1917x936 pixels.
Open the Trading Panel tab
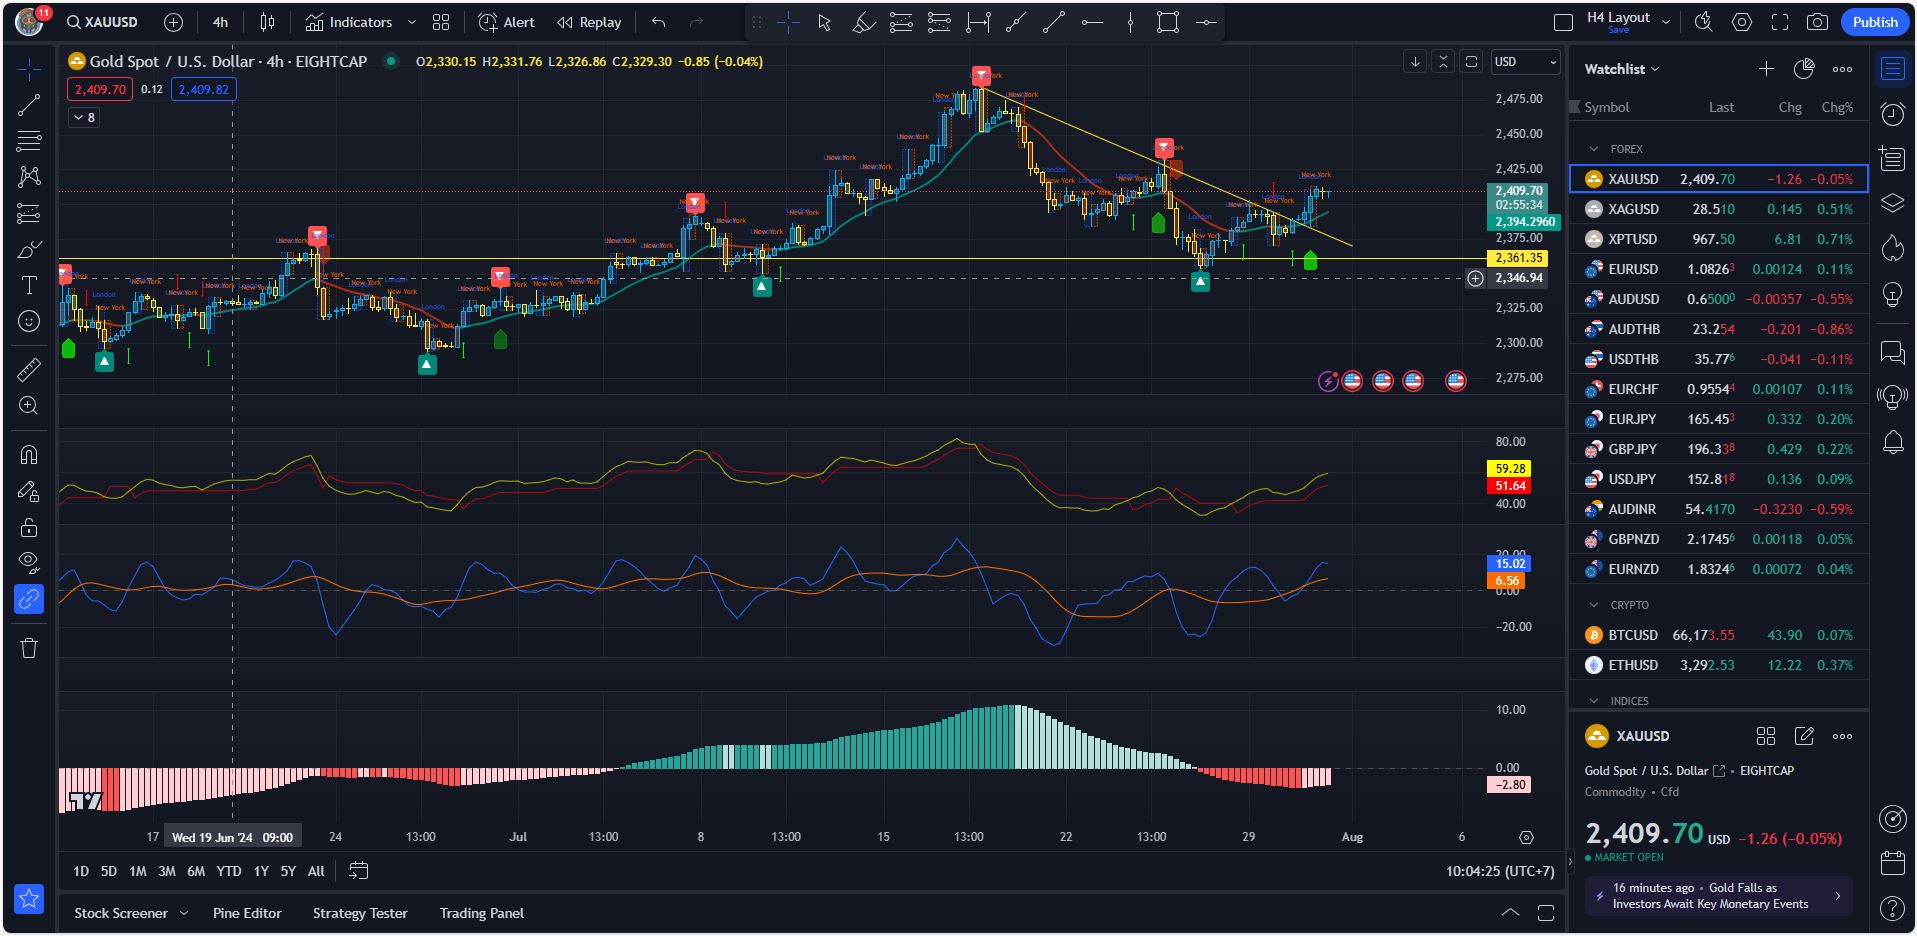482,913
